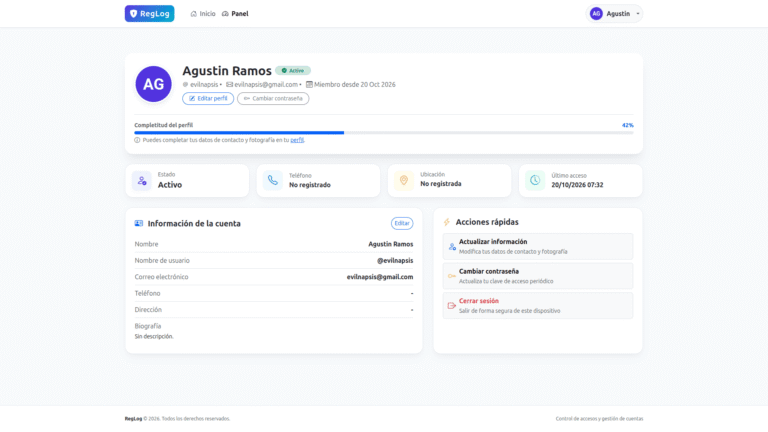Click the calendar icon before Miembro desde
The height and width of the screenshot is (432, 768).
309,85
